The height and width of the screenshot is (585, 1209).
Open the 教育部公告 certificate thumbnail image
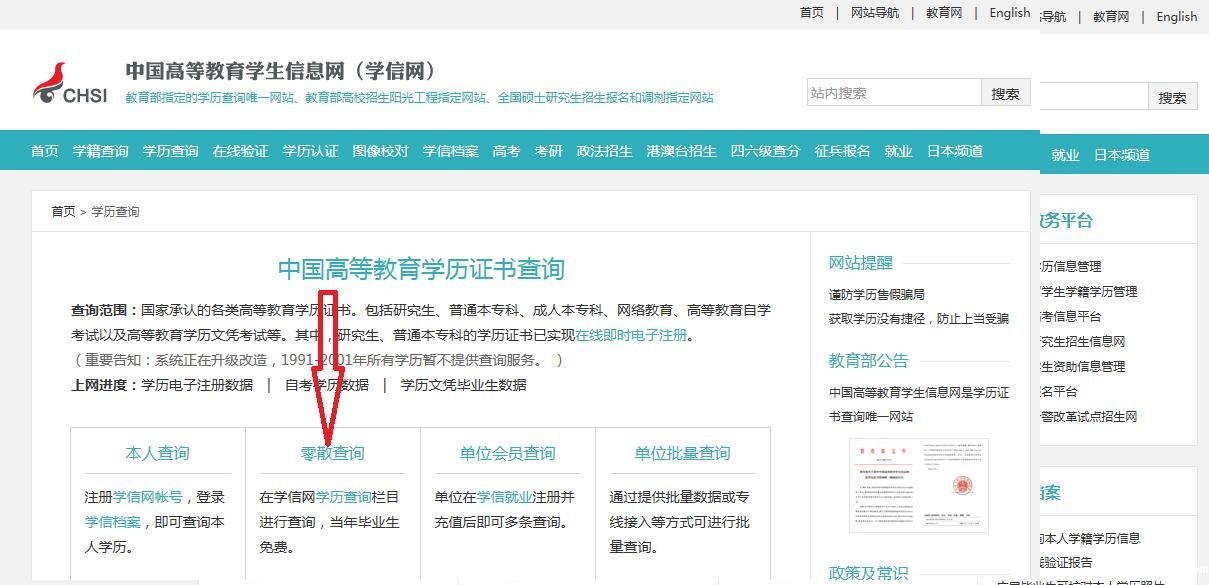tap(918, 484)
